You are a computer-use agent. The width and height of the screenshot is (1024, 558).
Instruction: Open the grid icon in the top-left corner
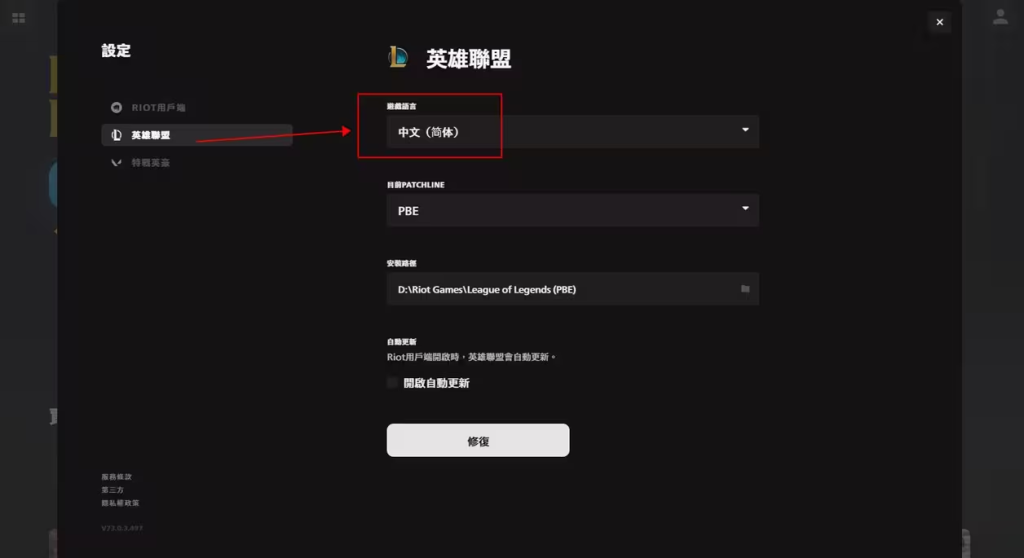coord(18,18)
